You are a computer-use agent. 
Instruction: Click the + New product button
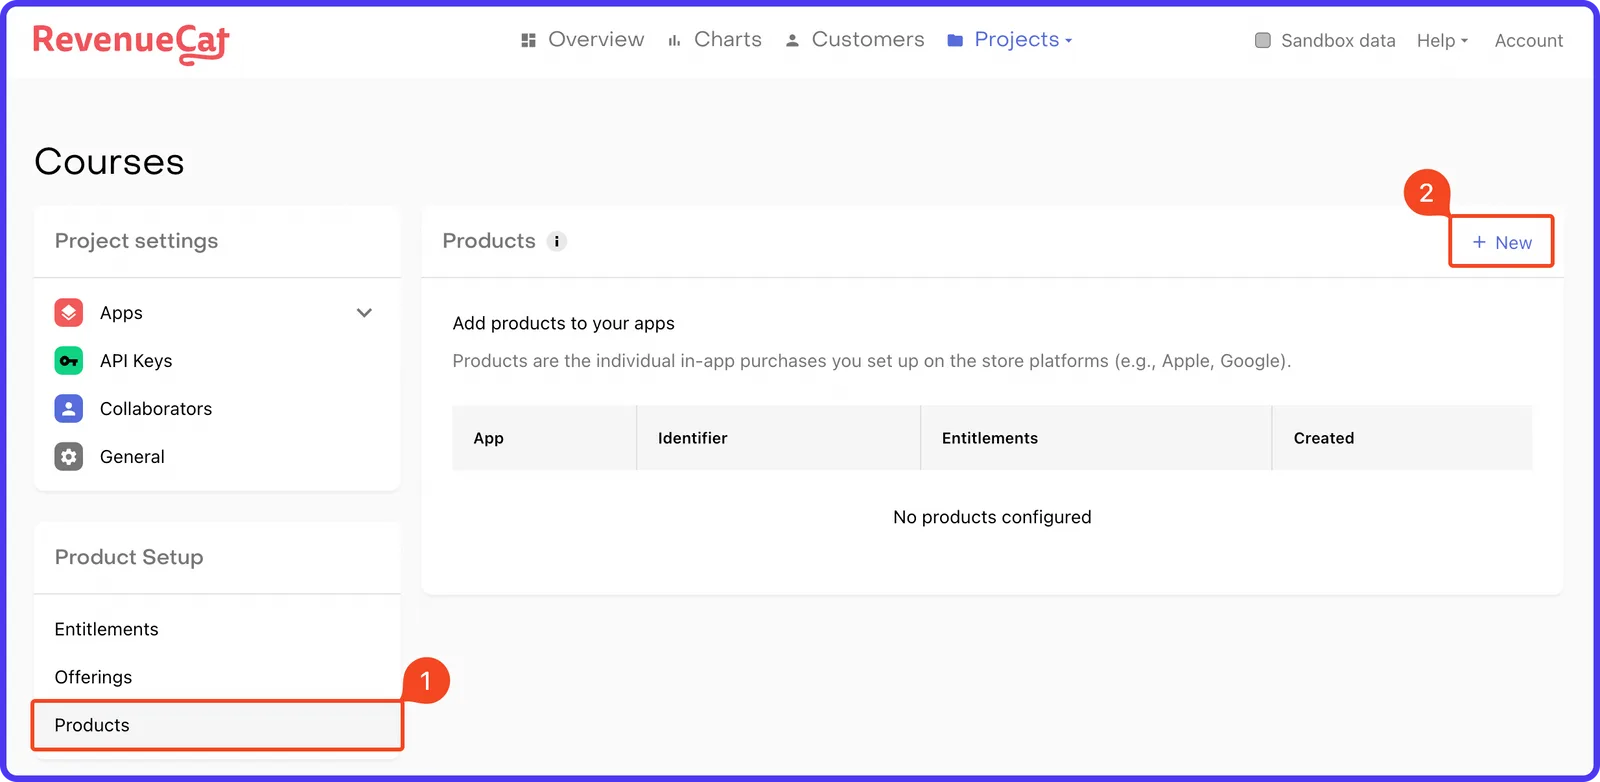click(1501, 242)
